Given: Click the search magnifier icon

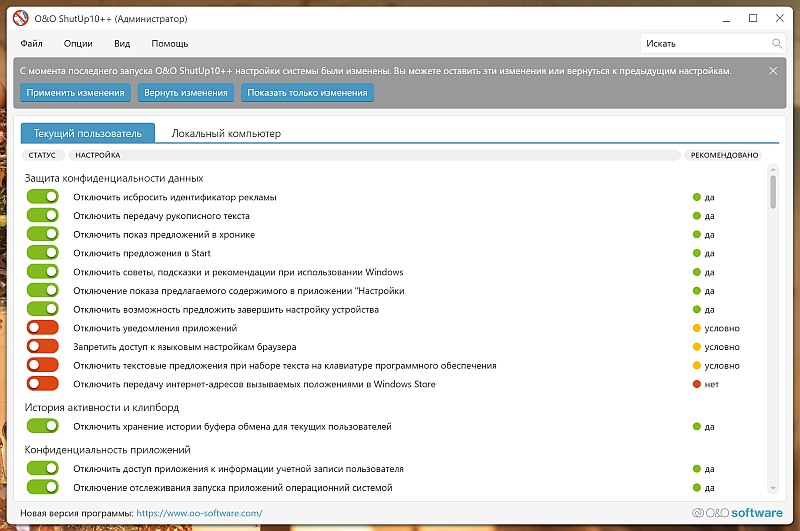Looking at the screenshot, I should pos(777,44).
